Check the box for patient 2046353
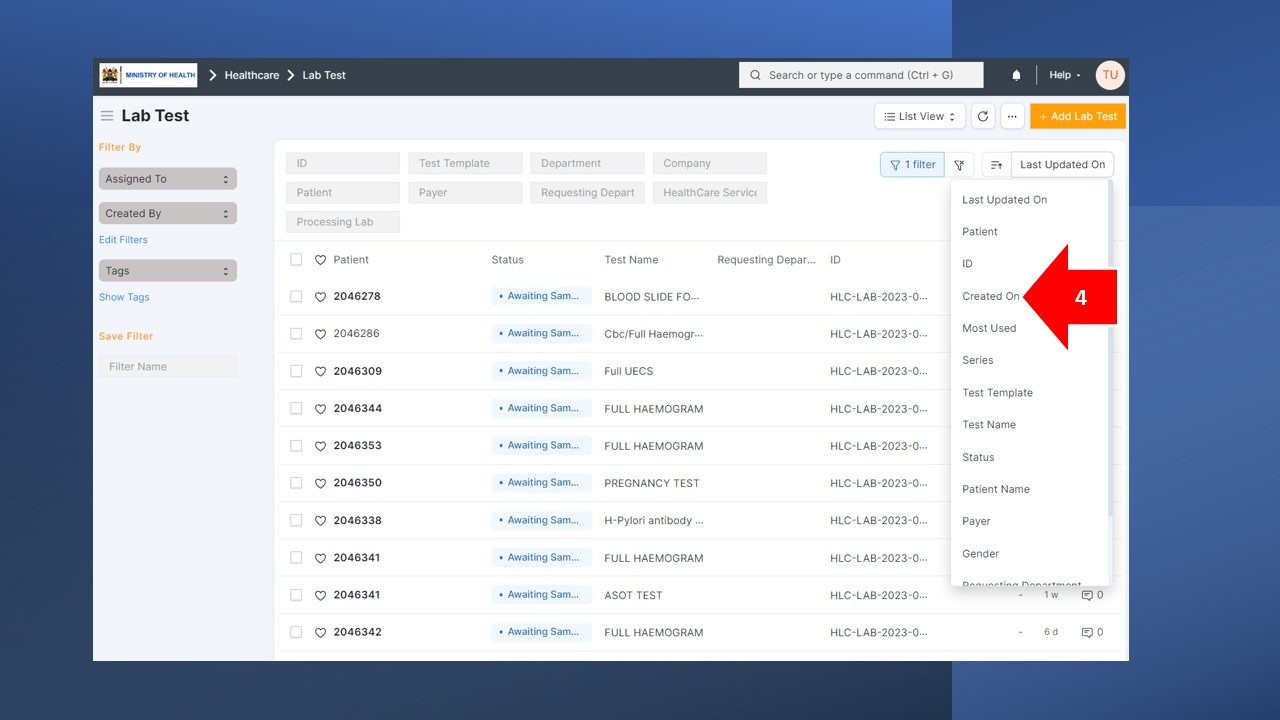Screen dimensions: 1280x720 pos(296,446)
